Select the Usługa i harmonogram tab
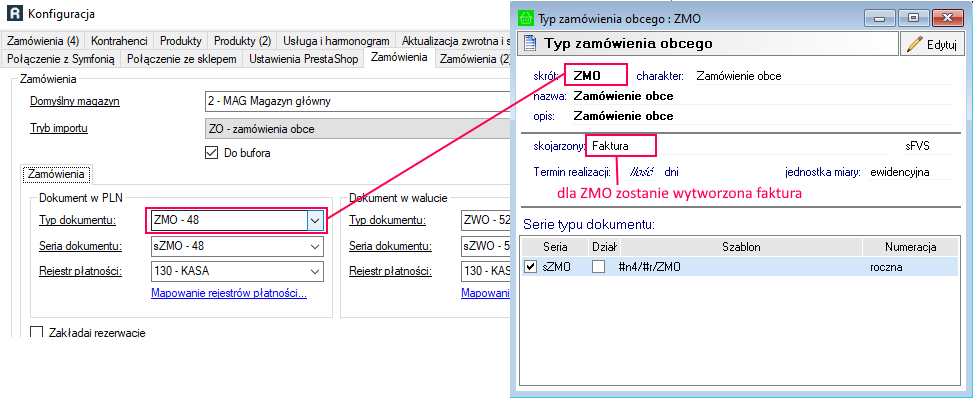 (x=336, y=41)
